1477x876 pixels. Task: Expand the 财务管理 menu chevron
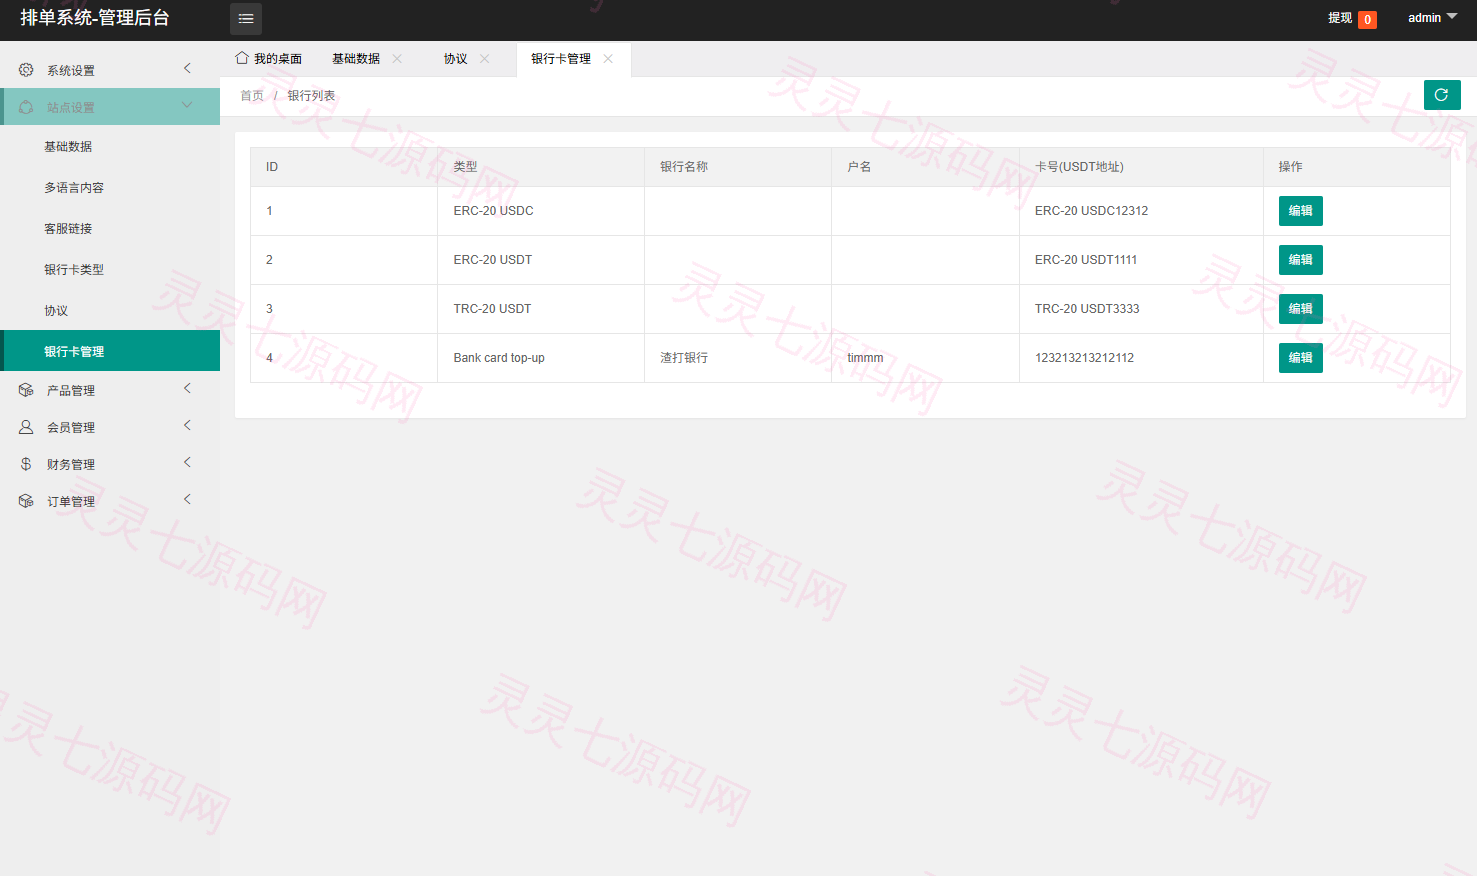(187, 462)
